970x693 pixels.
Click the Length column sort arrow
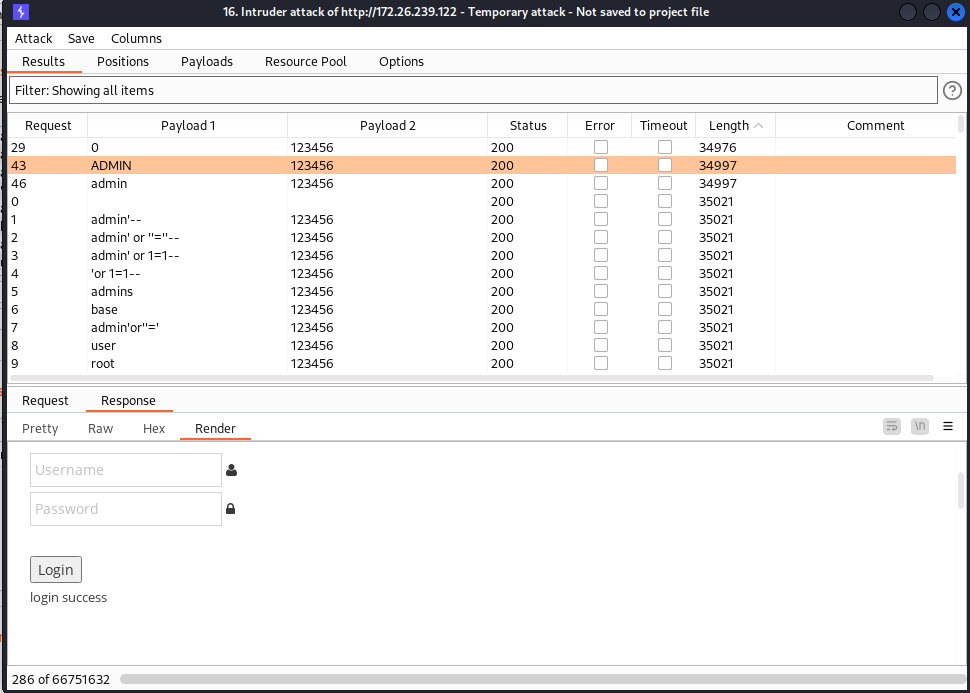pos(759,126)
